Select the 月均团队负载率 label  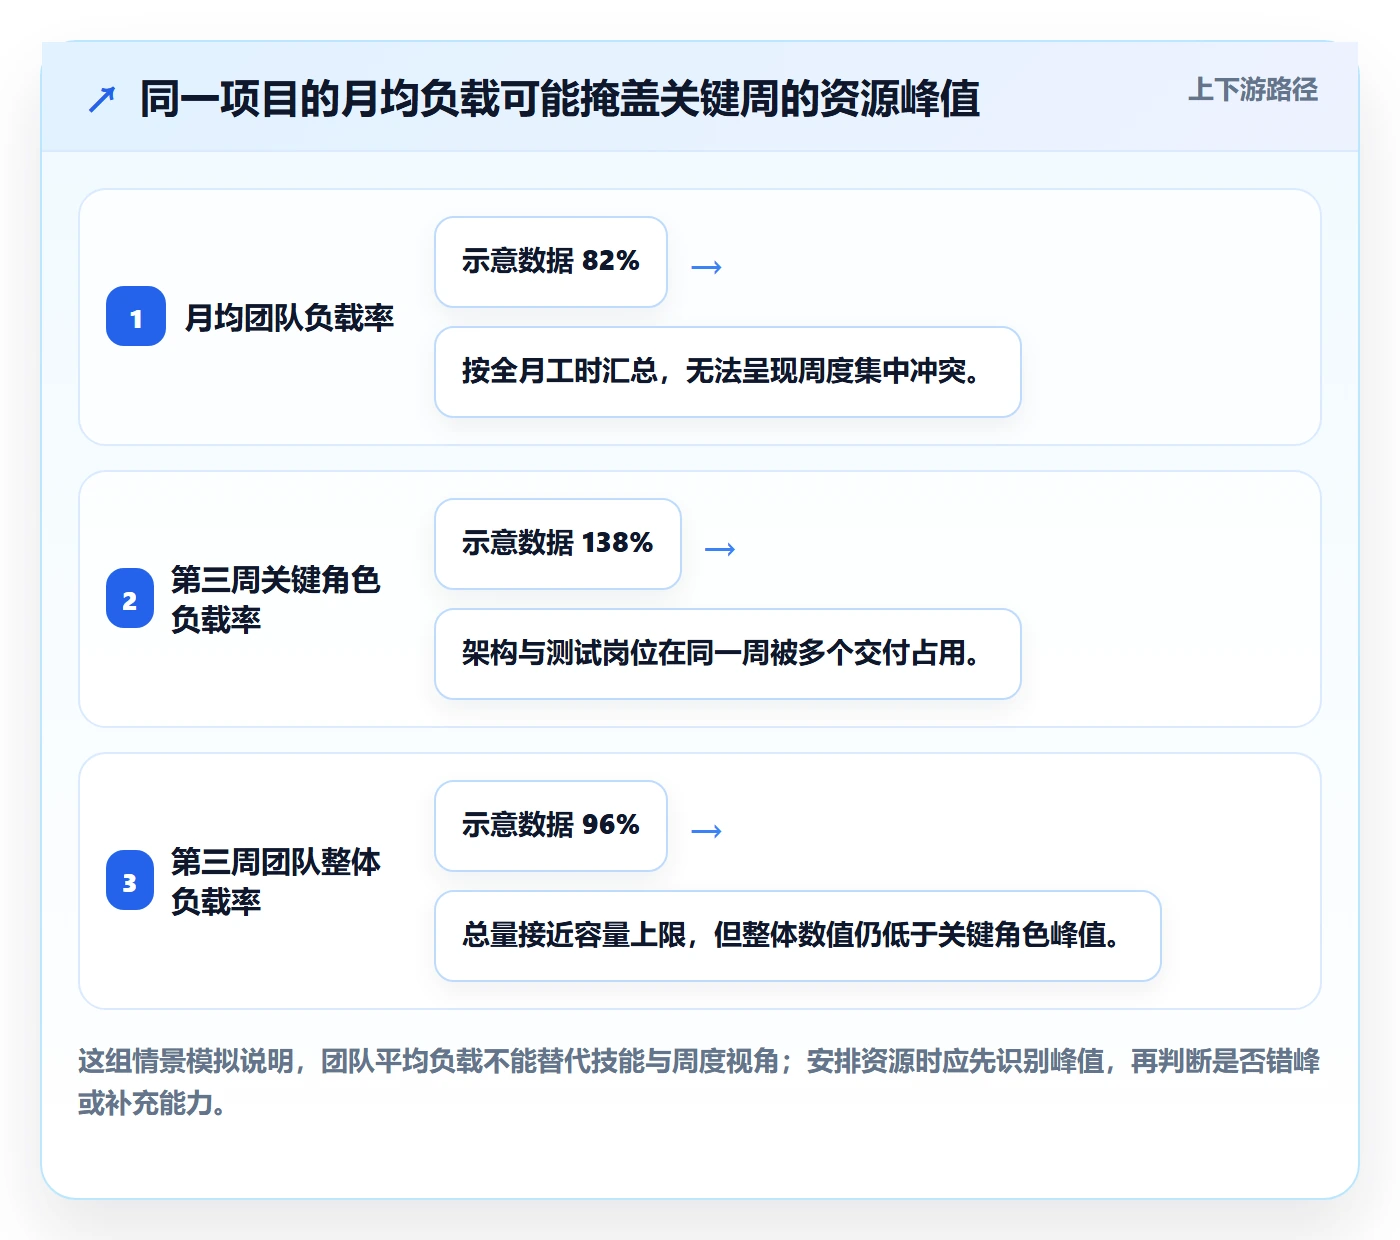pos(290,317)
